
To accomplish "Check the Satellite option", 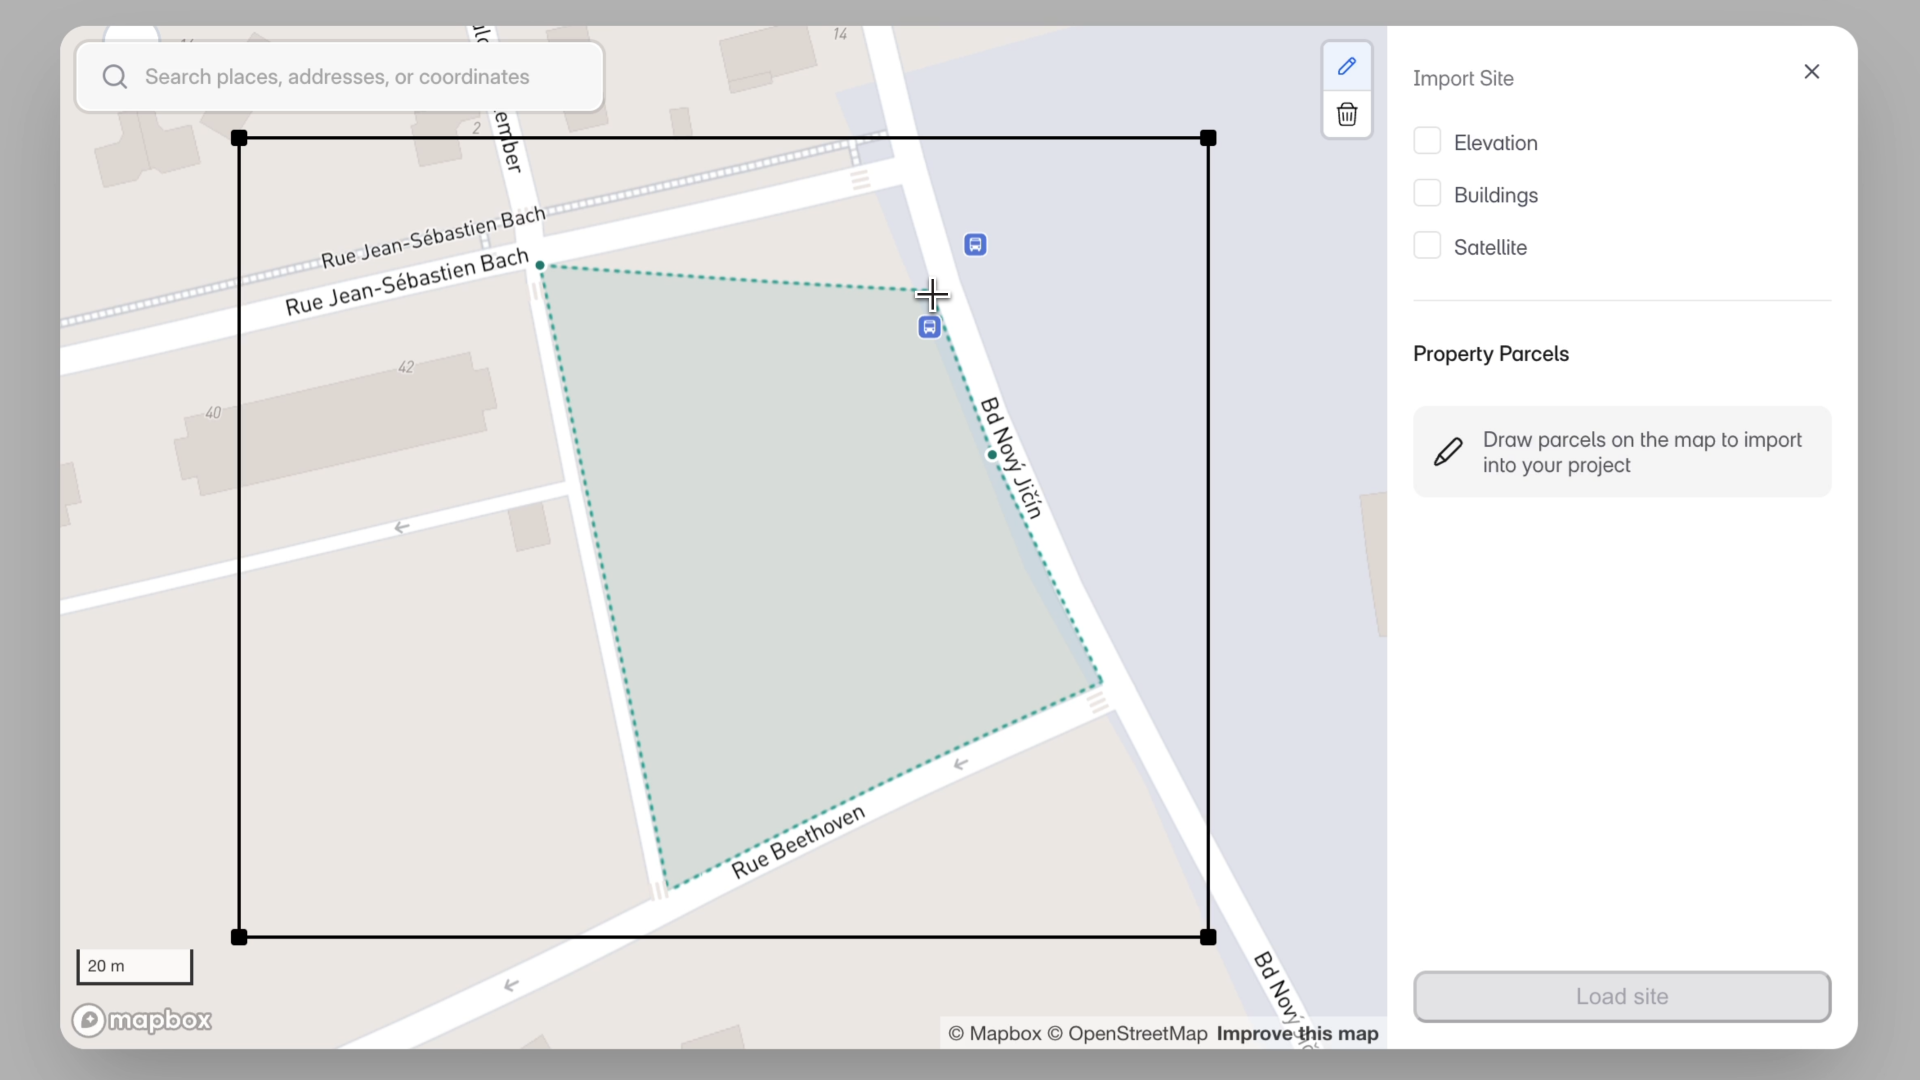I will [x=1427, y=246].
